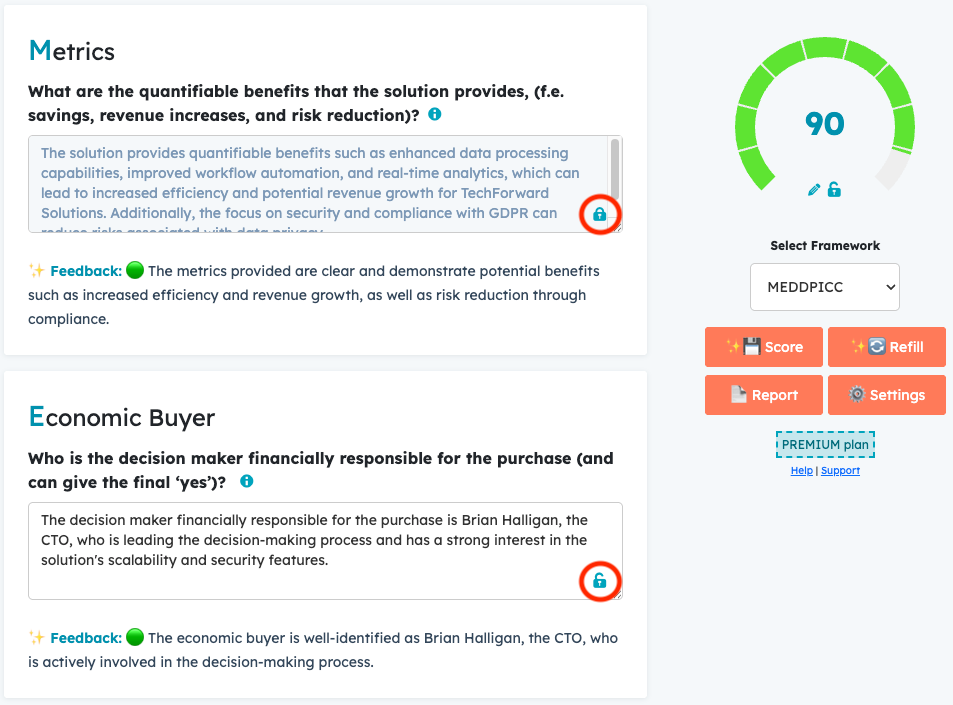
Task: Click the PREMIUM plan badge
Action: click(825, 445)
